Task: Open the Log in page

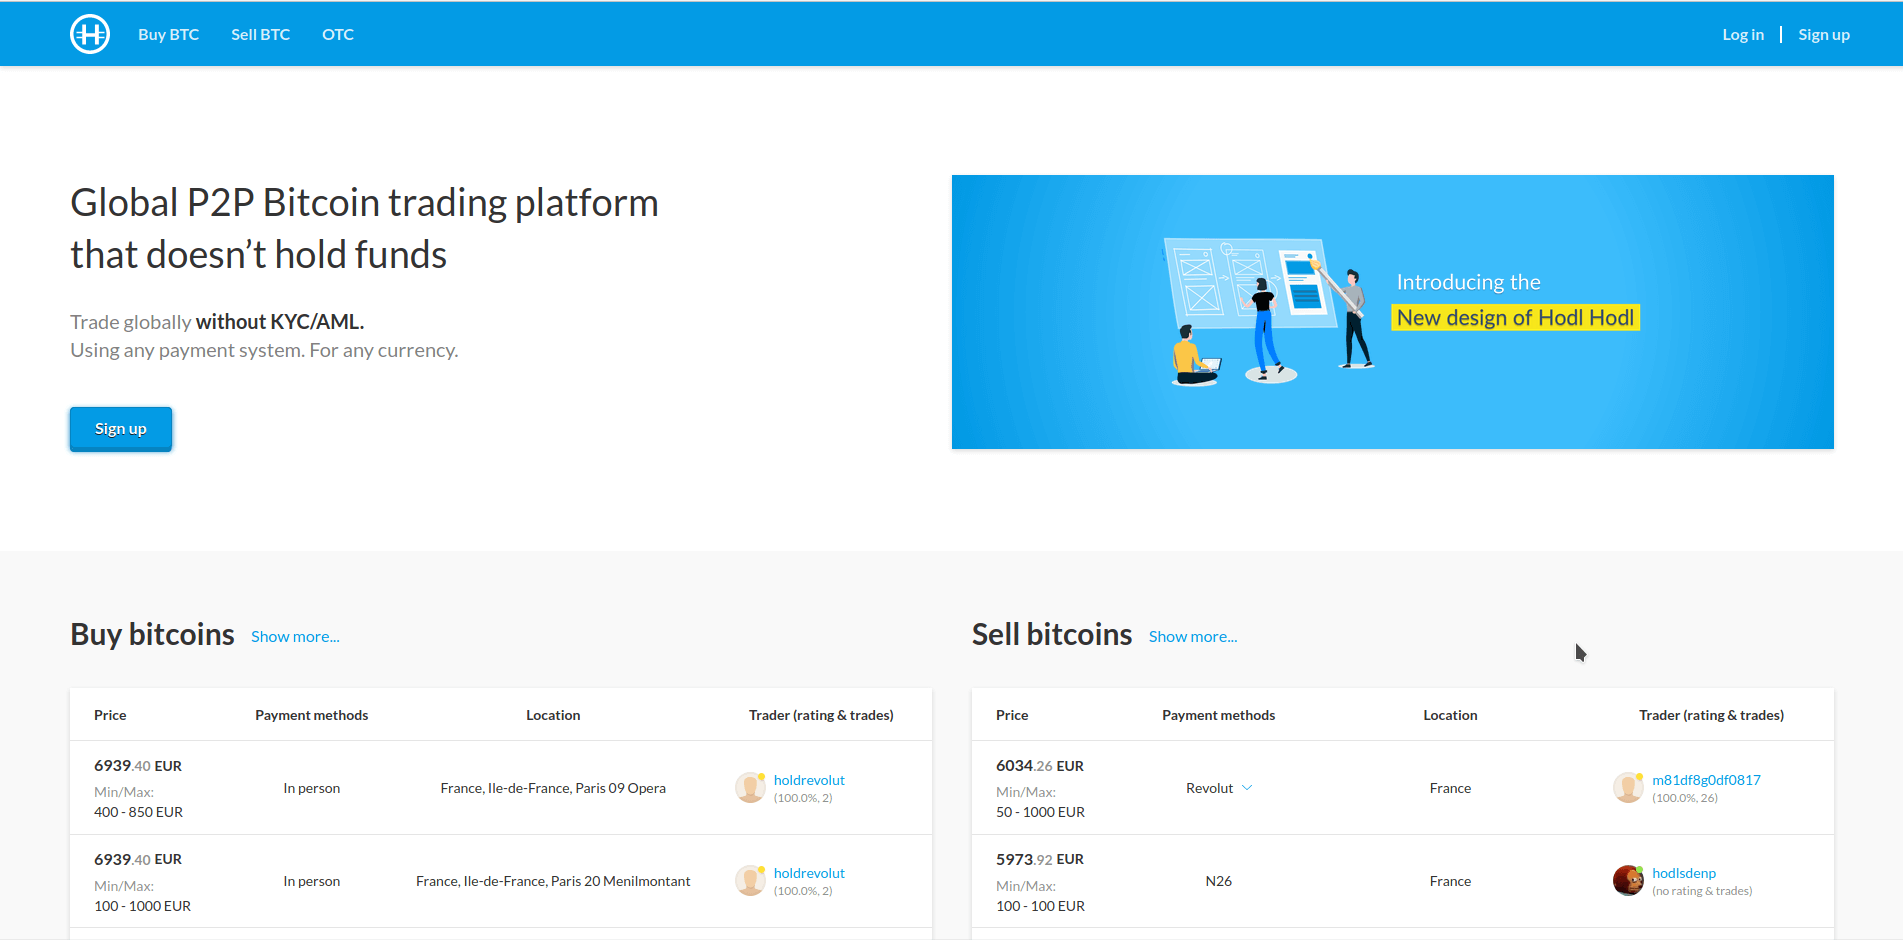Action: [1743, 33]
